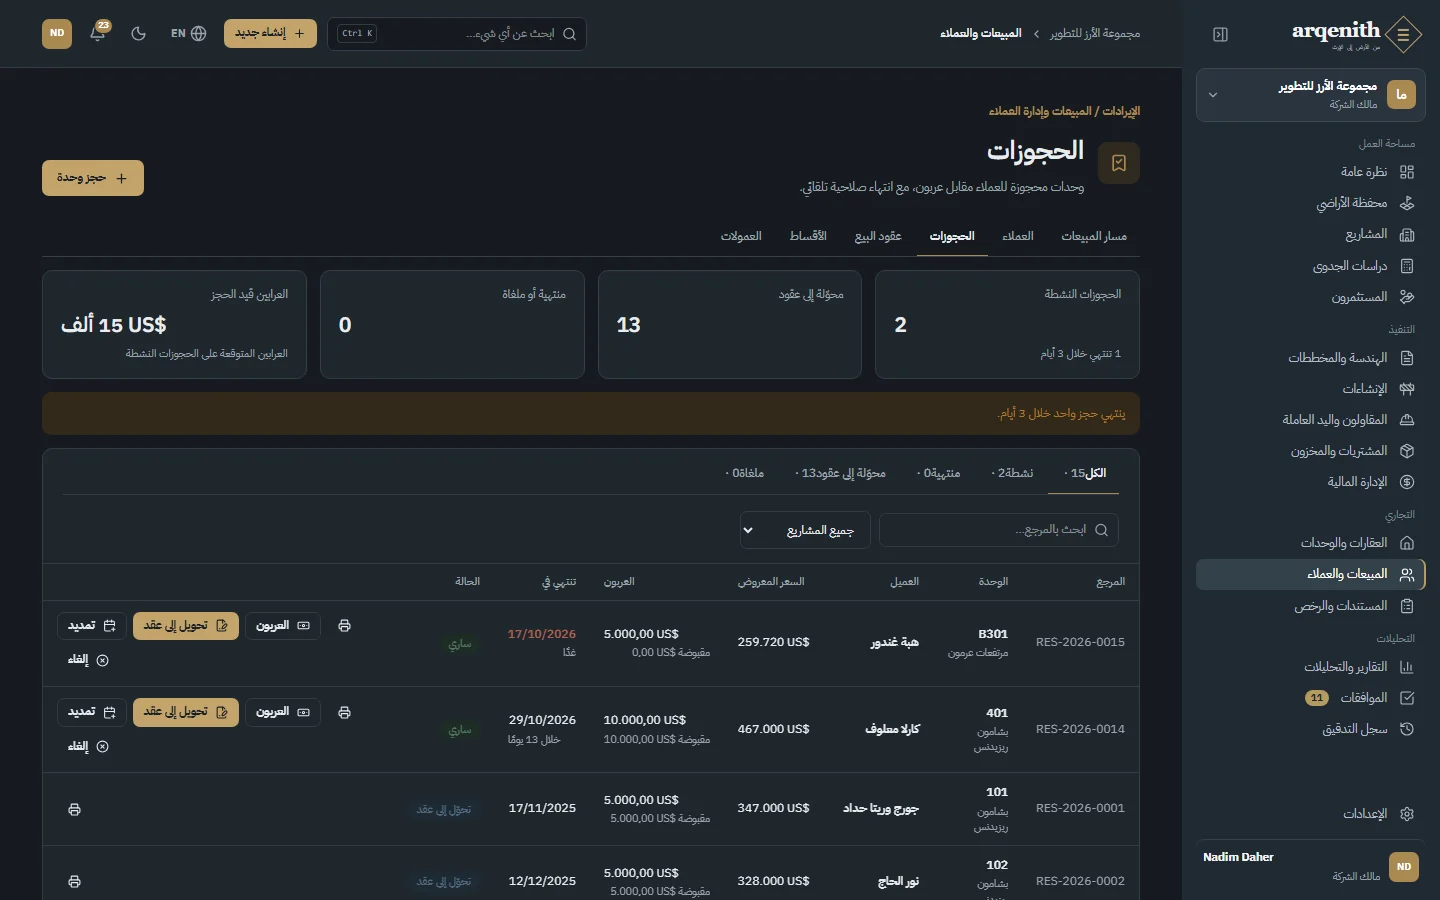
Task: Open Nadim Daher profile in sidebar
Action: click(x=1311, y=866)
